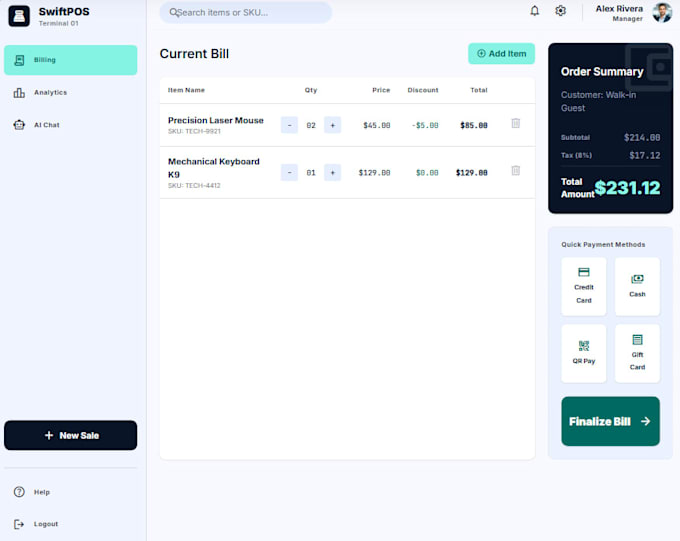Image resolution: width=680 pixels, height=541 pixels.
Task: Click the $17.12 tax value
Action: tap(645, 155)
